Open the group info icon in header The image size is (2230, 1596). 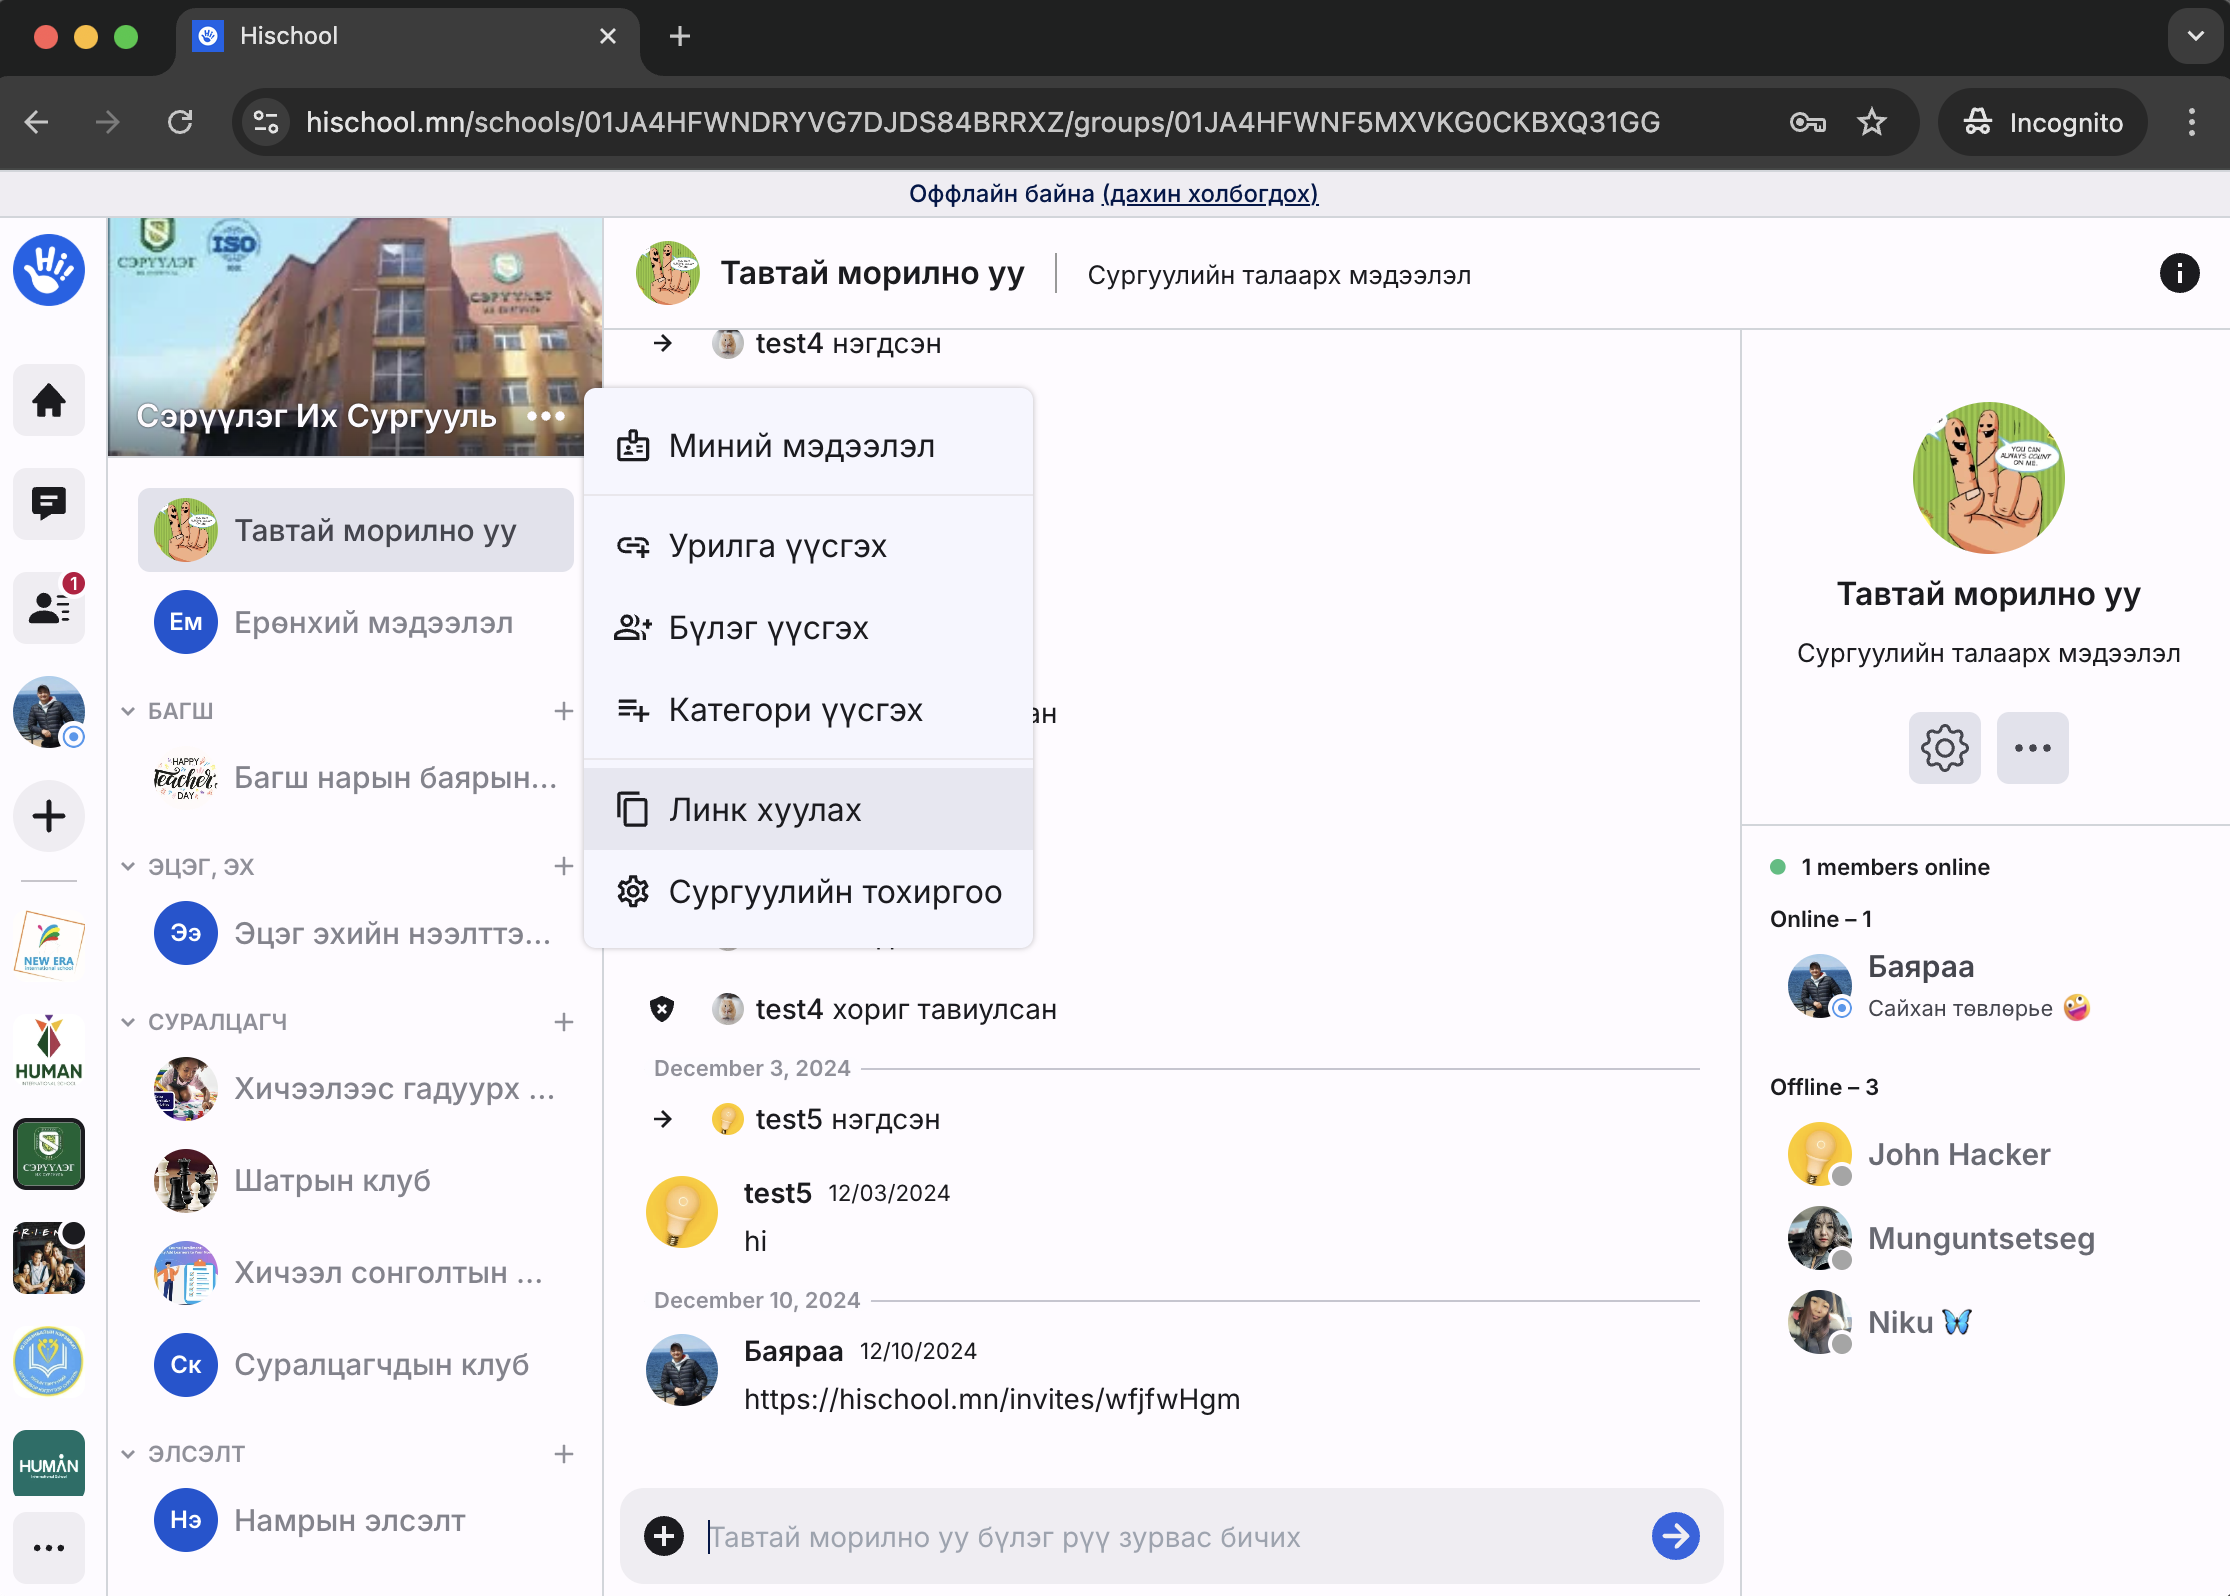coord(2179,273)
